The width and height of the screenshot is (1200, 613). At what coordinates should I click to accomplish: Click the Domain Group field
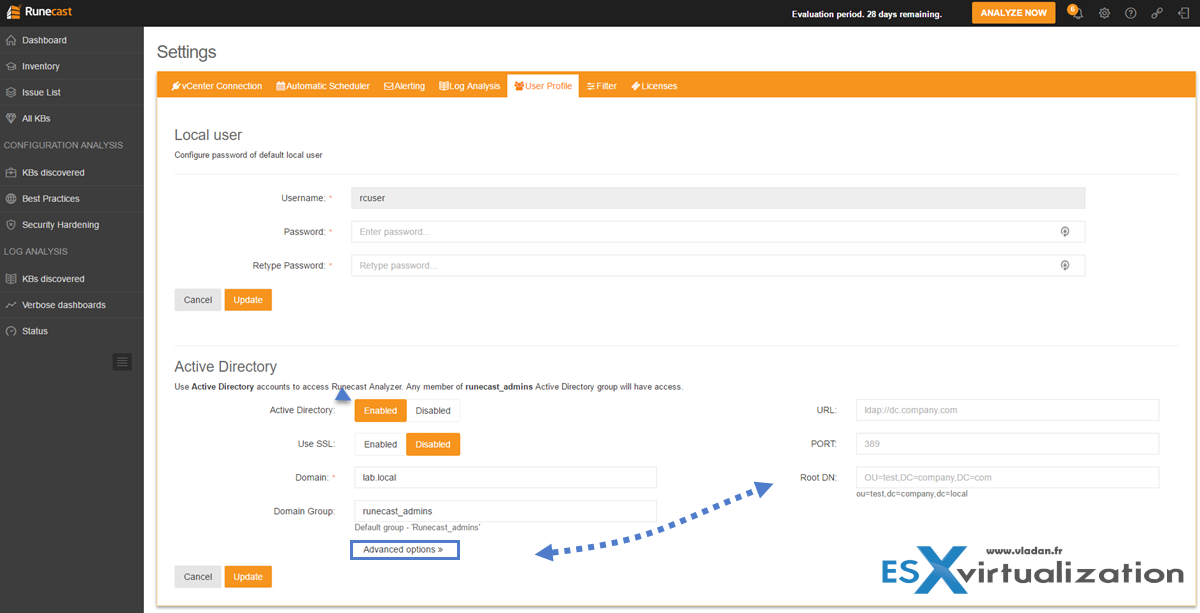coord(505,511)
